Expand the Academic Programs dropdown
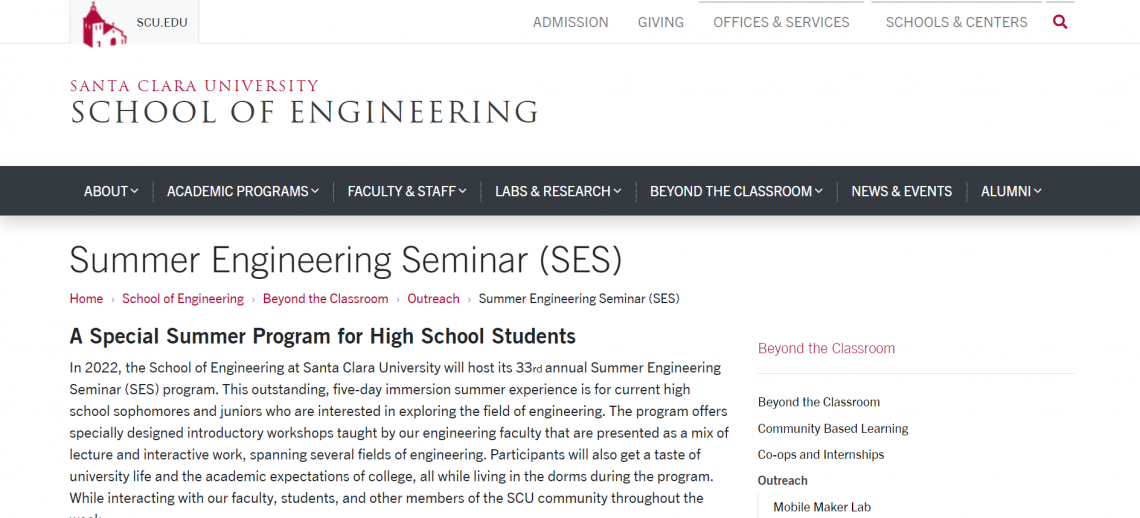 point(243,191)
